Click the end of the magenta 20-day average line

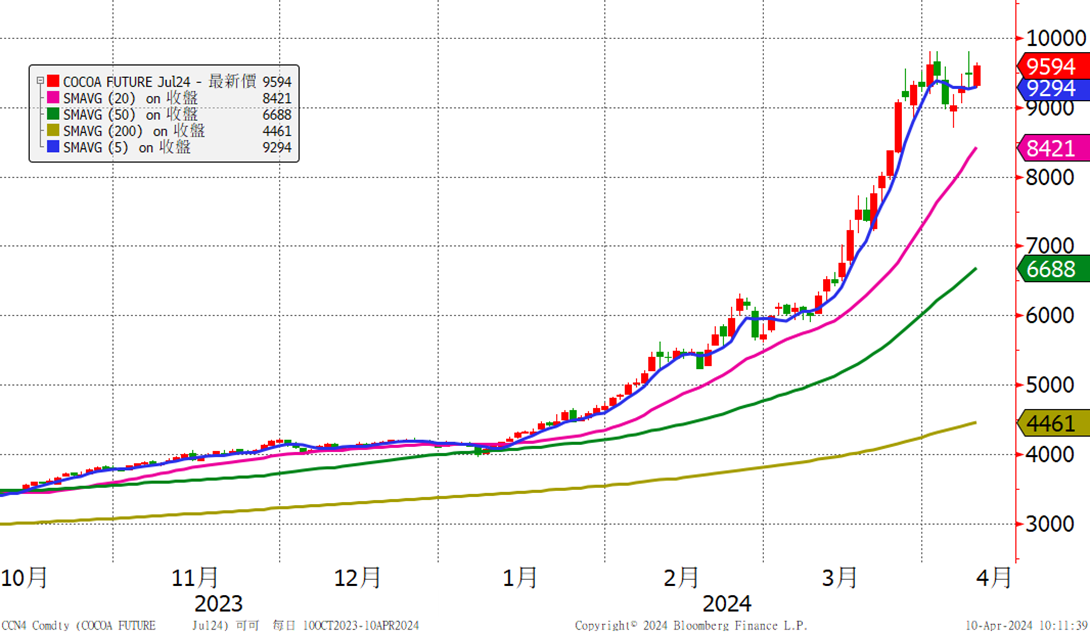coord(975,149)
